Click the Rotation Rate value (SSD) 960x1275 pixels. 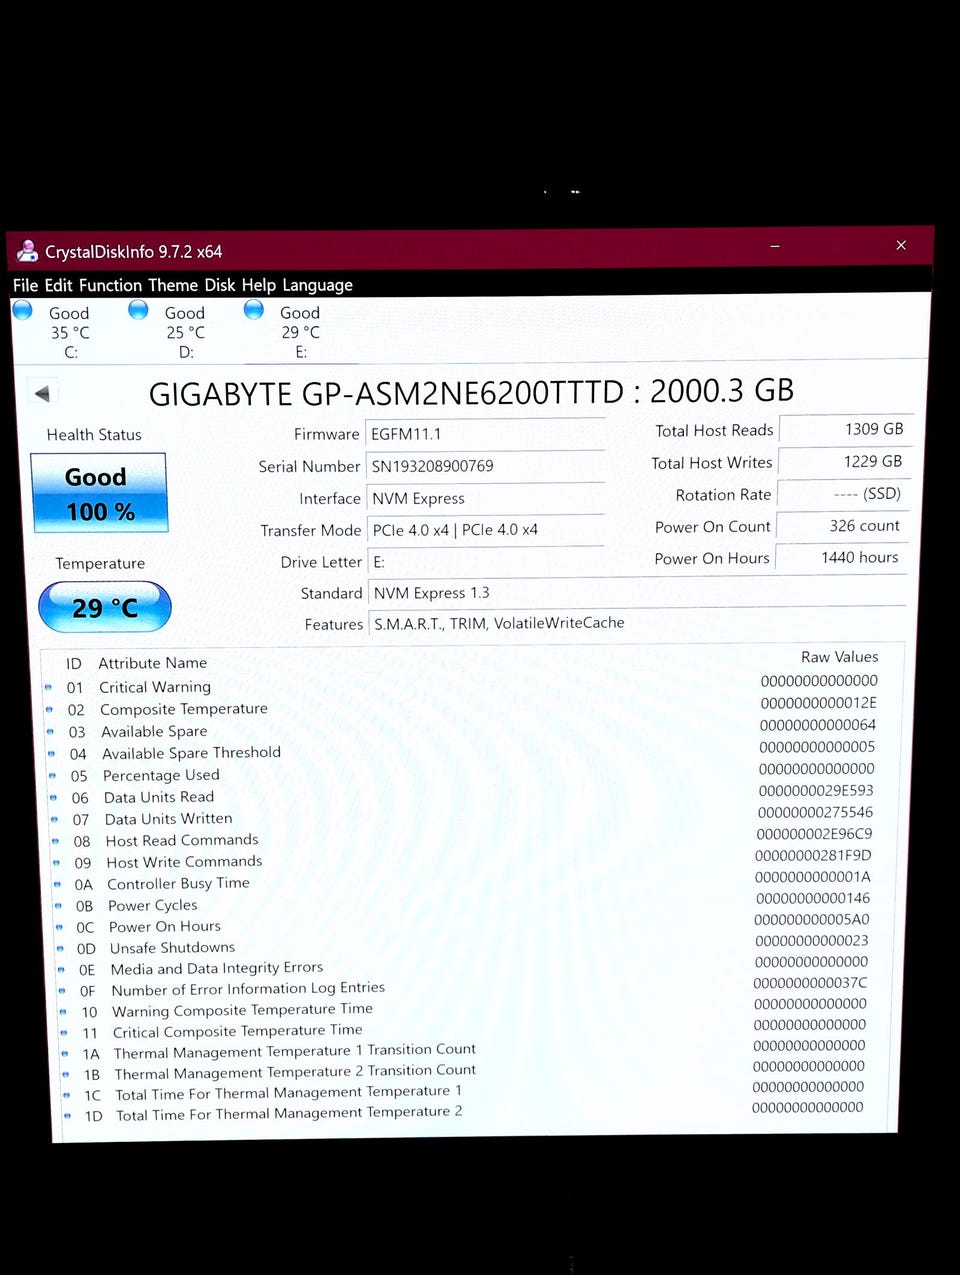coord(844,494)
